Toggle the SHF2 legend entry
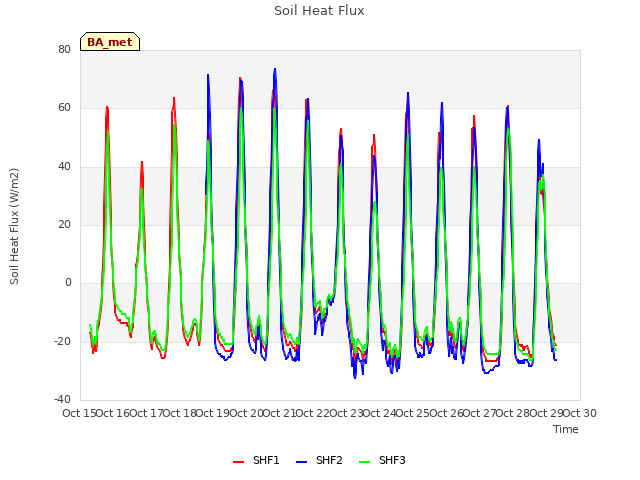640x480 pixels. [319, 461]
